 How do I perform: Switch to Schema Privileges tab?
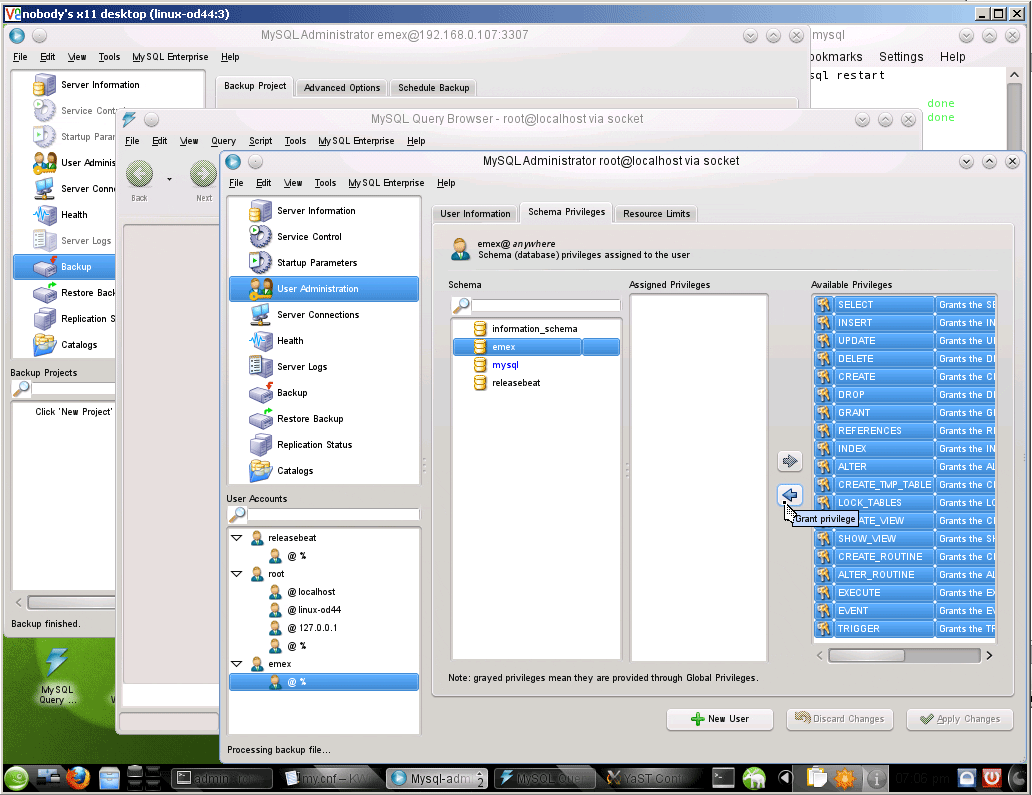point(567,212)
